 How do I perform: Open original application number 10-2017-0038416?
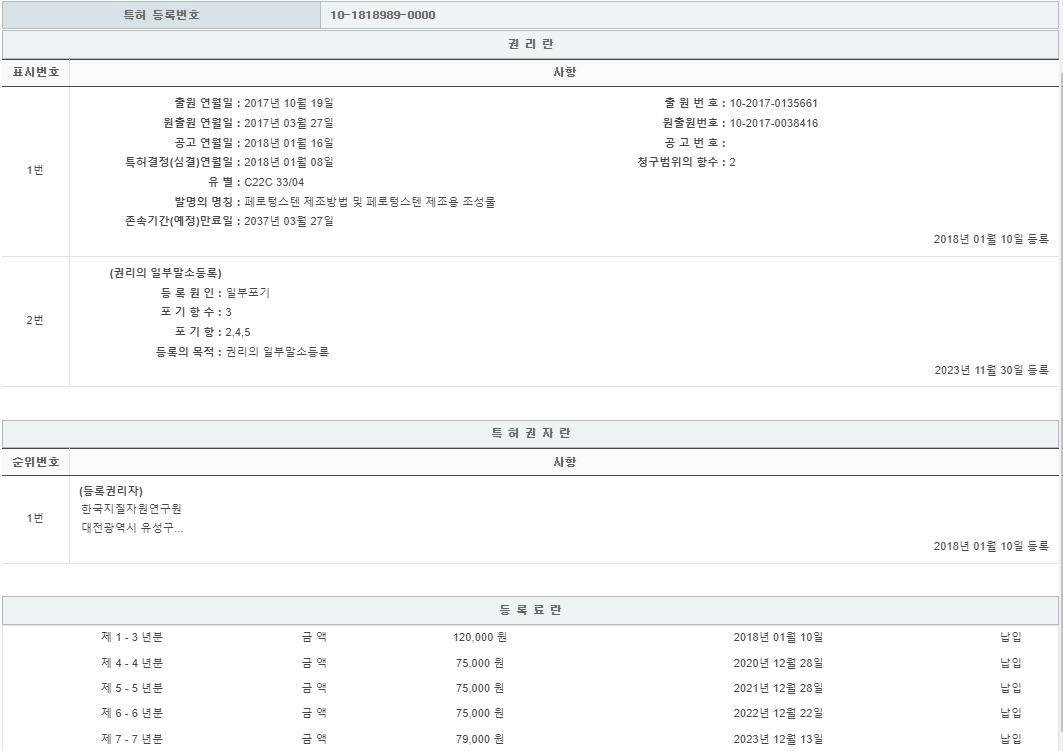tap(775, 123)
